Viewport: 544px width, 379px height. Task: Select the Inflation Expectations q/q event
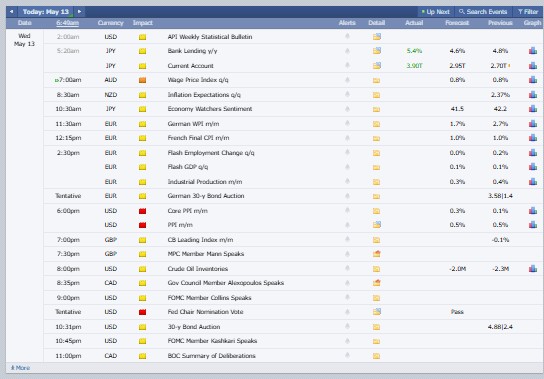pos(204,95)
